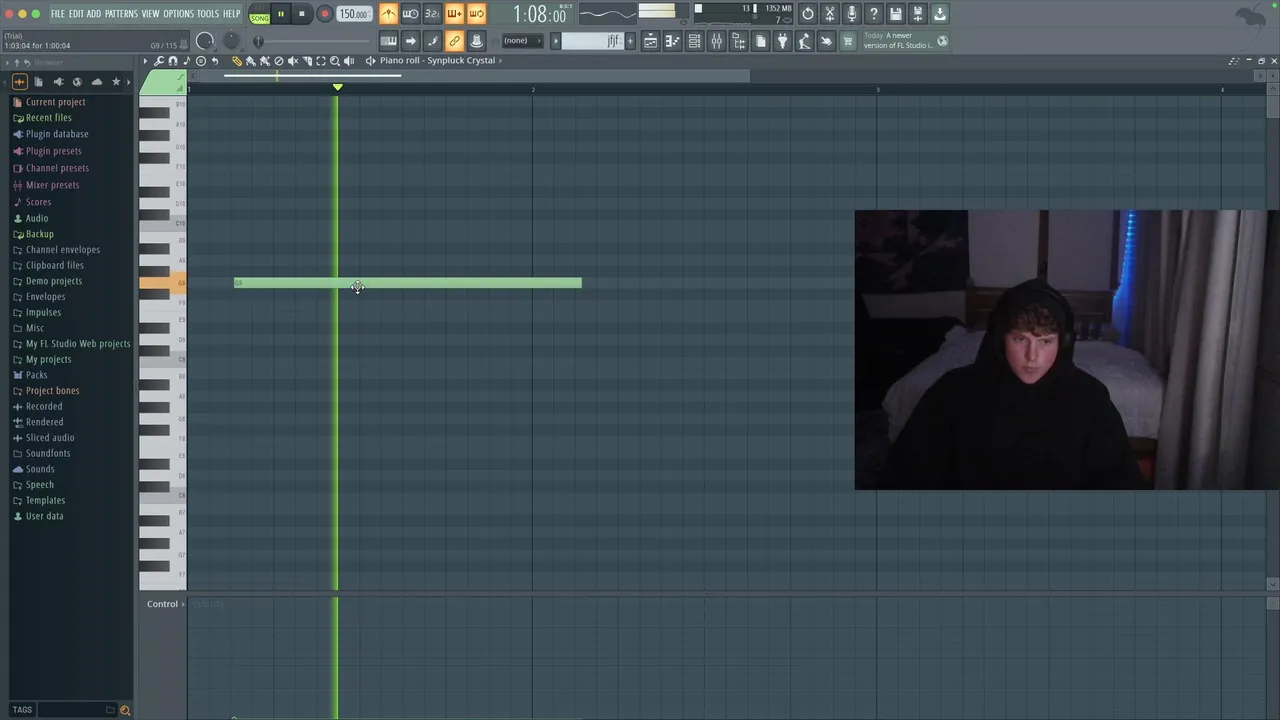Select the Zoom magnifier tool in piano roll
1280x720 pixels.
(x=335, y=61)
